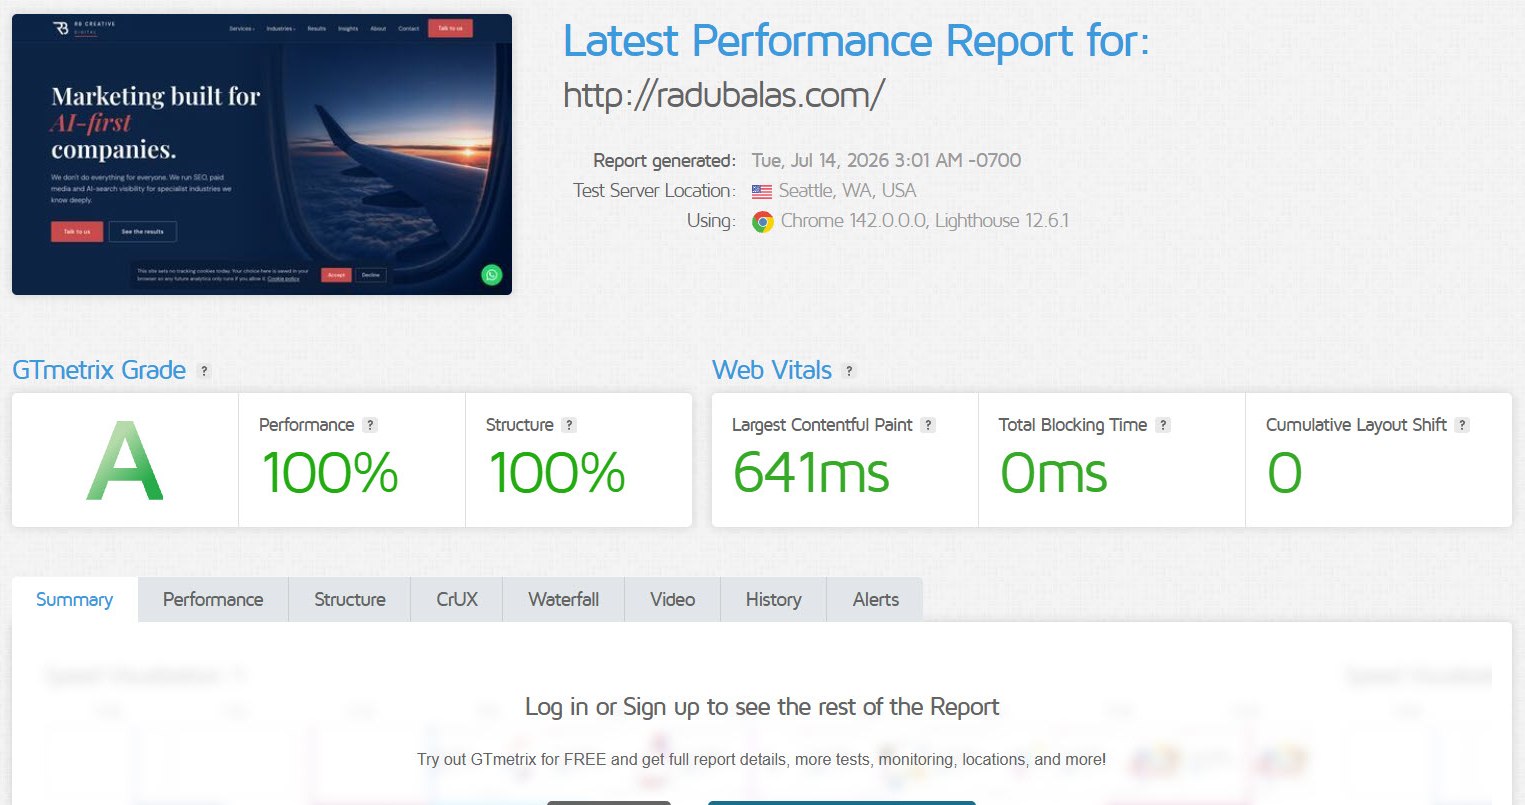Click the Cumulative Layout Shift 0 value
This screenshot has height=805, width=1525.
(1285, 473)
